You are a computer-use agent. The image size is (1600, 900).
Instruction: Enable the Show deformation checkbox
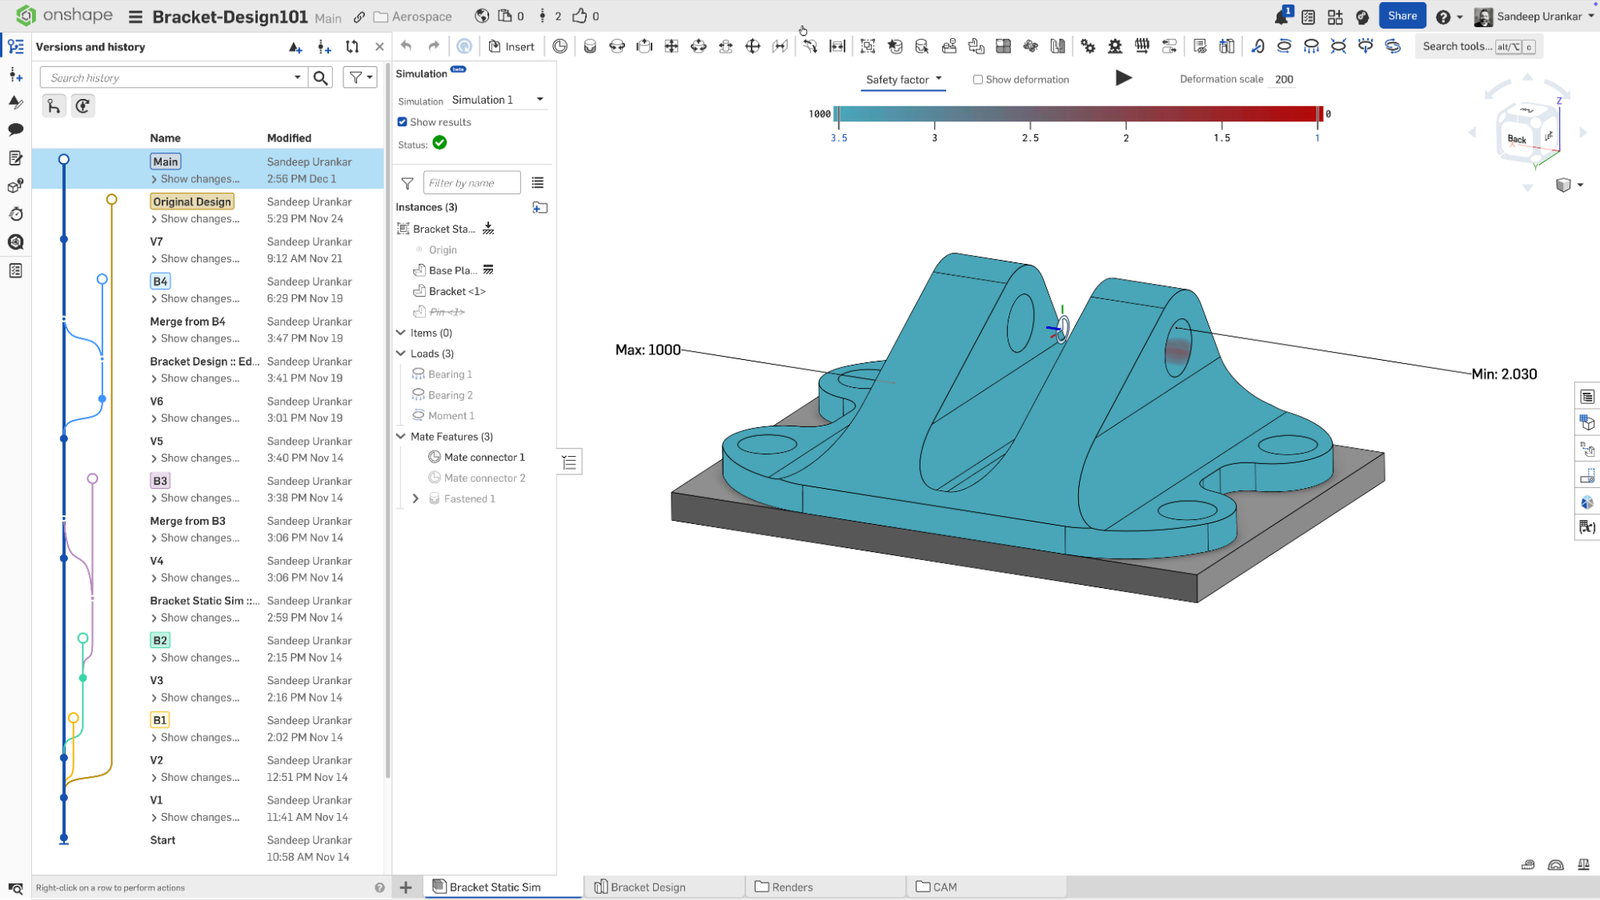(x=977, y=79)
